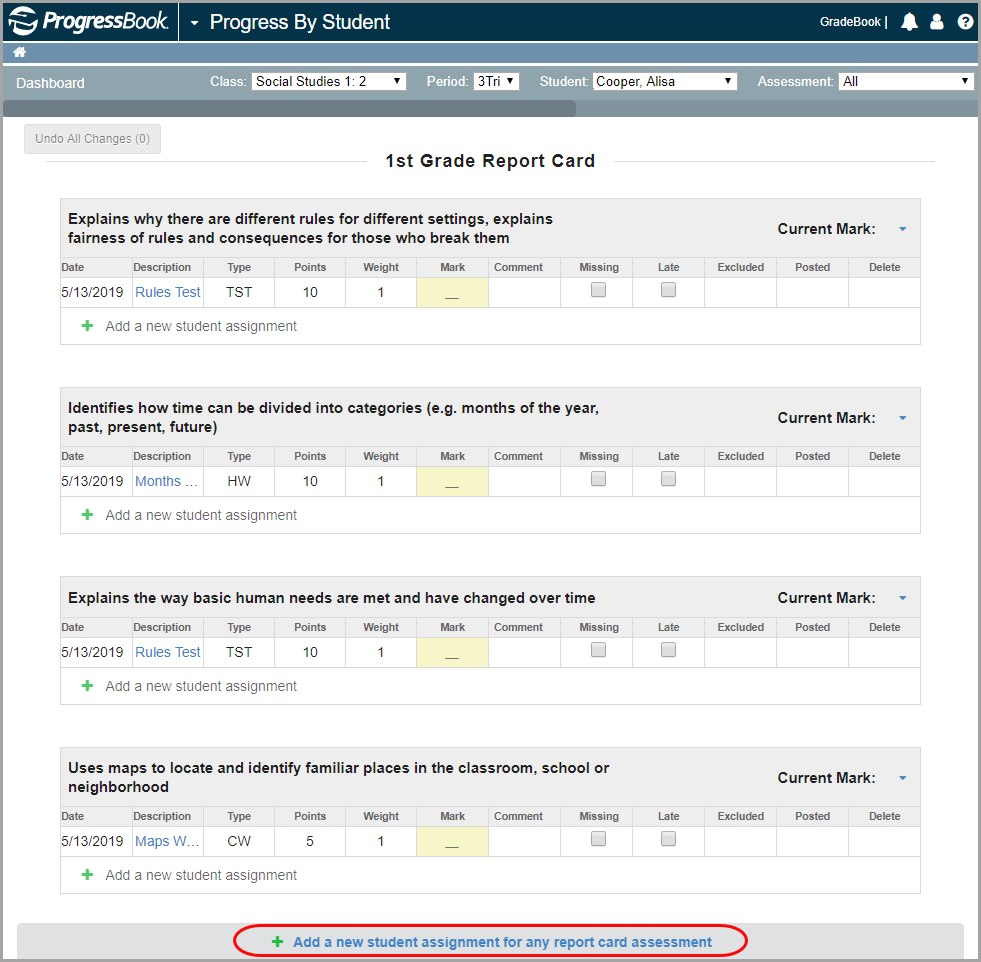Click green plus for any report card assessment
This screenshot has height=962, width=981.
(277, 942)
